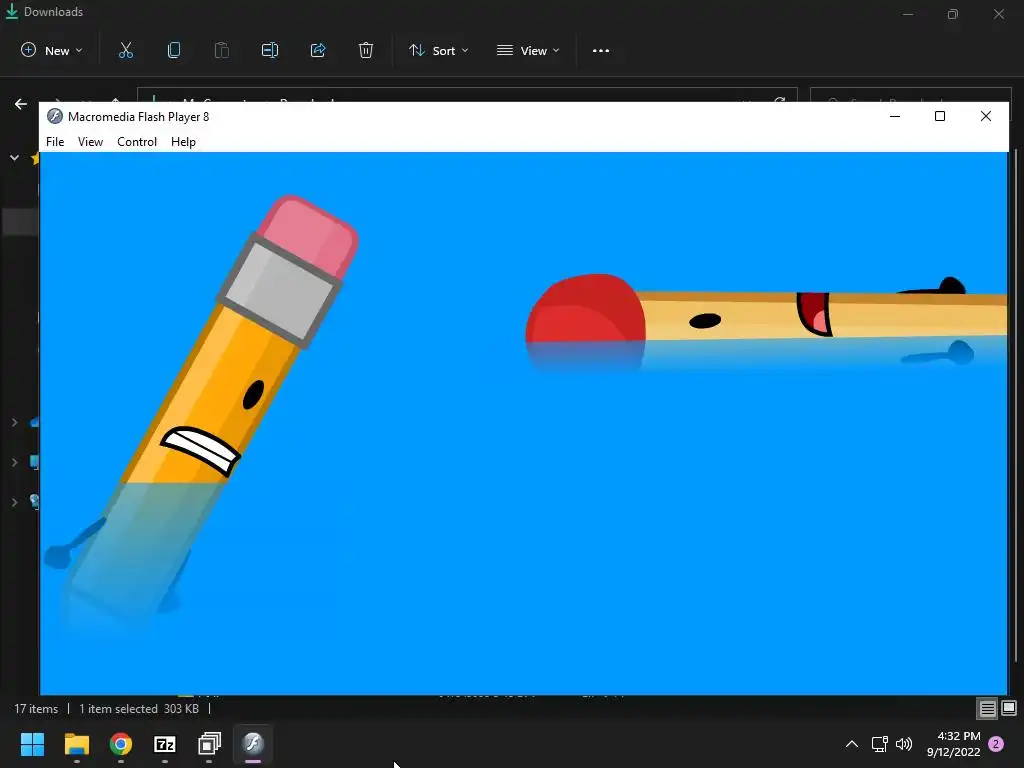
Task: Click the '1 item selected 303 KB' text
Action: click(x=139, y=709)
